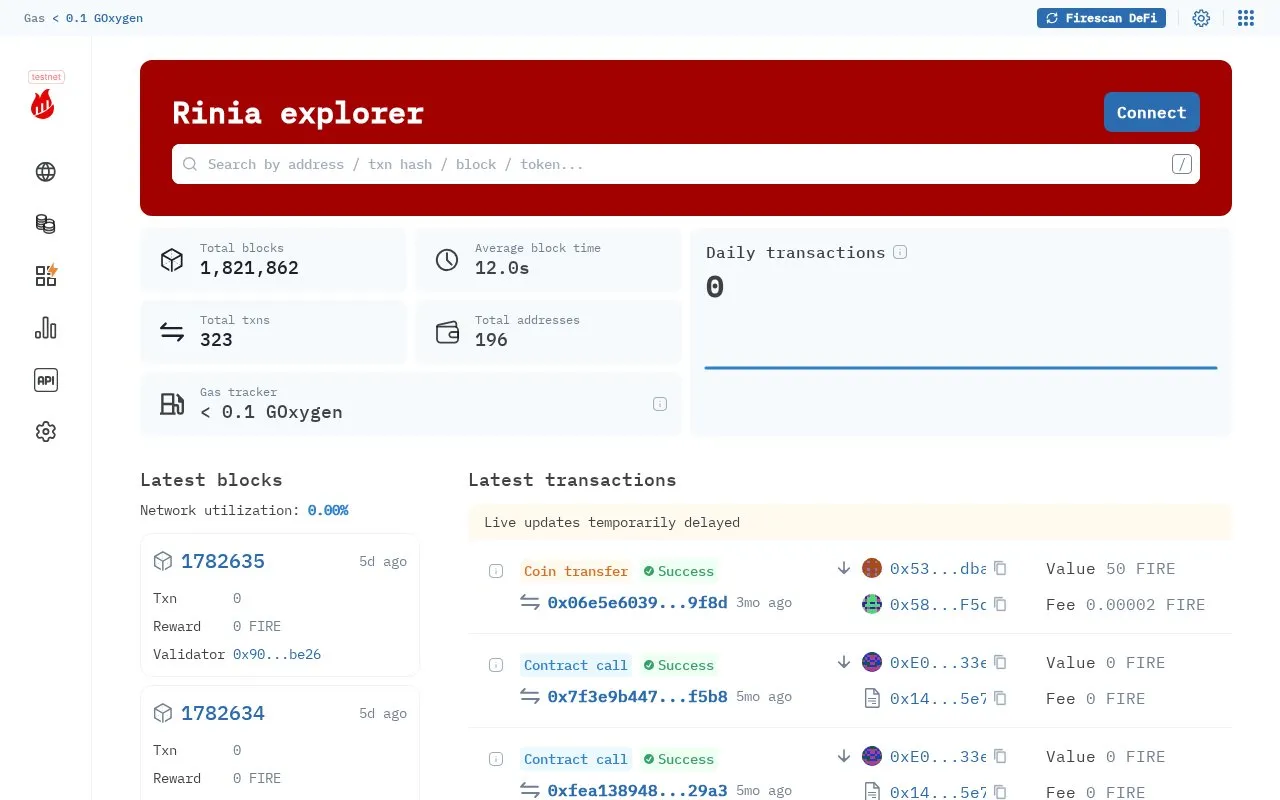The image size is (1280, 800).
Task: Click the Firescan DeFi button
Action: (x=1101, y=18)
